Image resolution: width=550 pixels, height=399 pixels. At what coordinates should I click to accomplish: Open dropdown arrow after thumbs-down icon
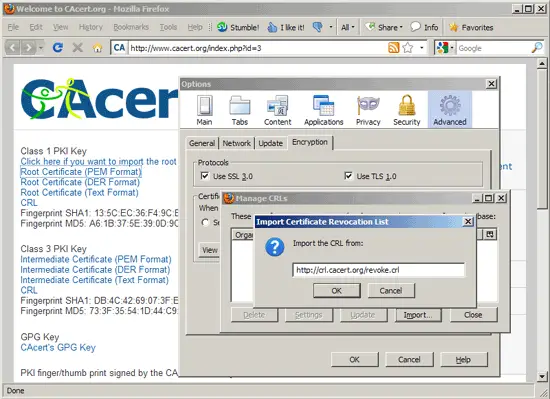[330, 27]
